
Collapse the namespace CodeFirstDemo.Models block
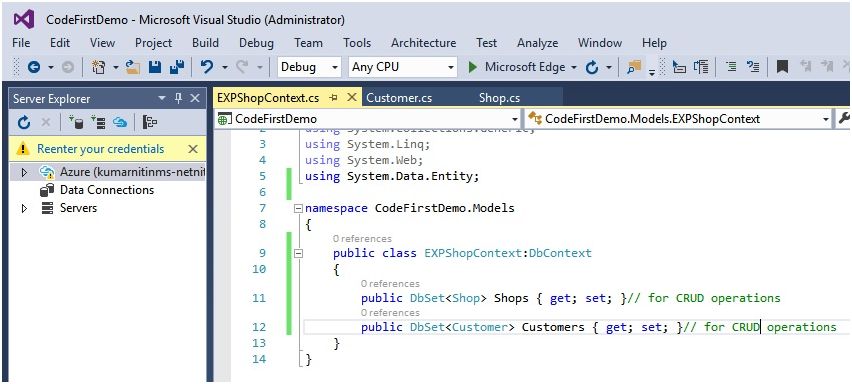[x=297, y=208]
